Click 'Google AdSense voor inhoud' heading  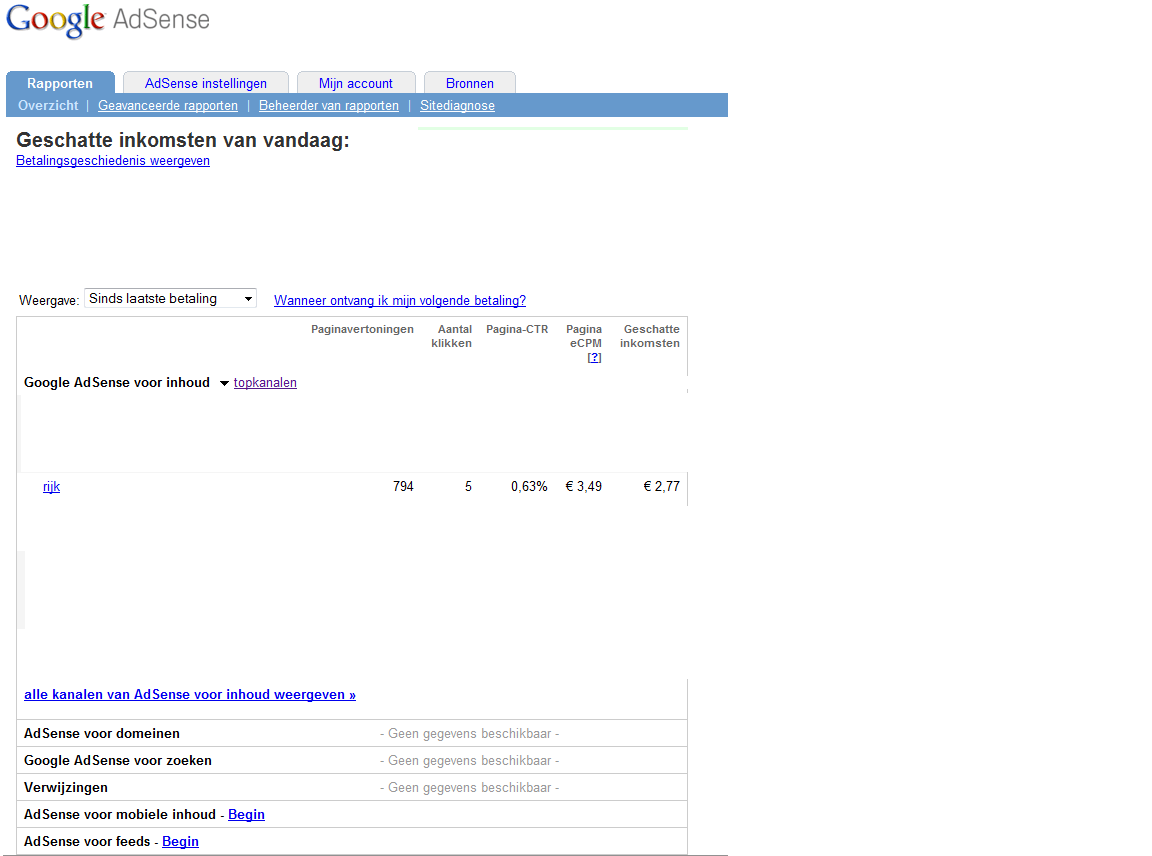(x=117, y=382)
